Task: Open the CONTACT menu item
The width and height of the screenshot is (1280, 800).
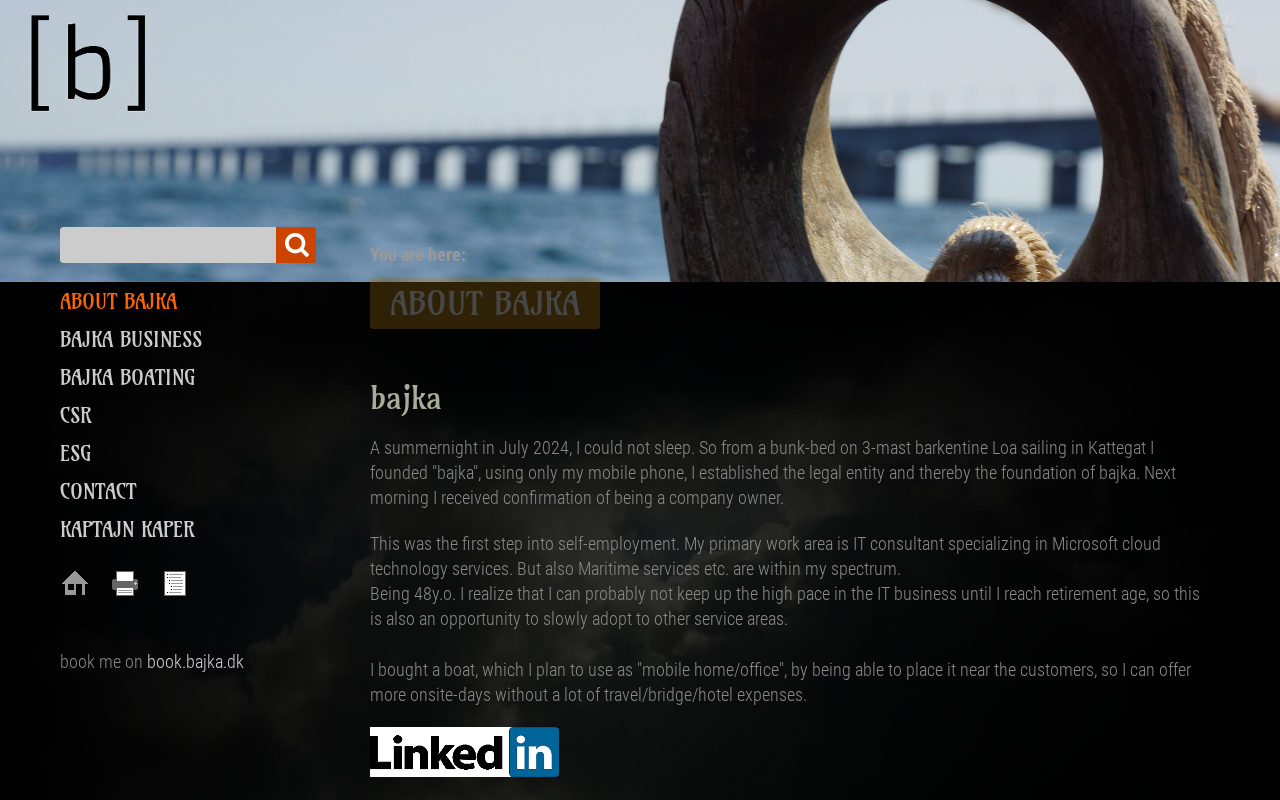Action: point(98,492)
